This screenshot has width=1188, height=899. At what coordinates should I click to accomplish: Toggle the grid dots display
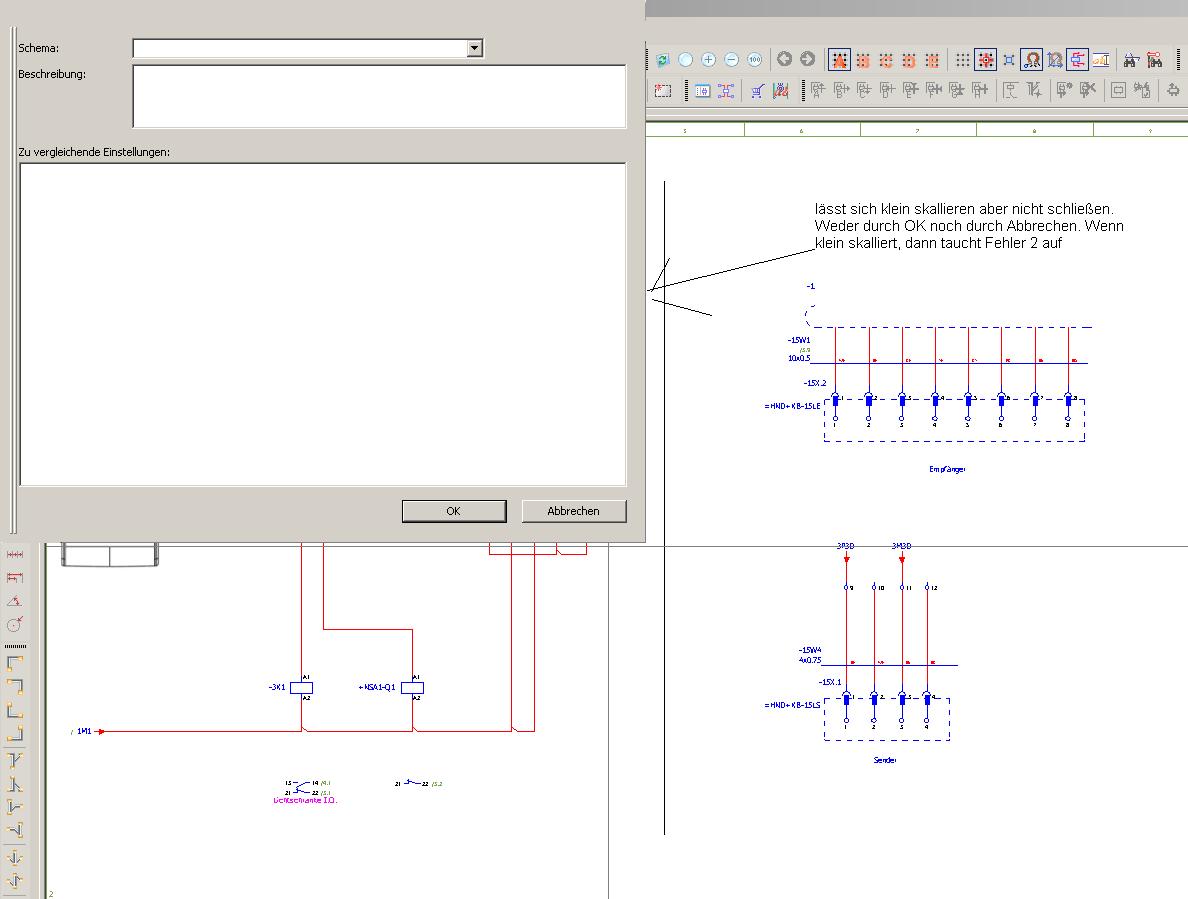click(x=962, y=59)
